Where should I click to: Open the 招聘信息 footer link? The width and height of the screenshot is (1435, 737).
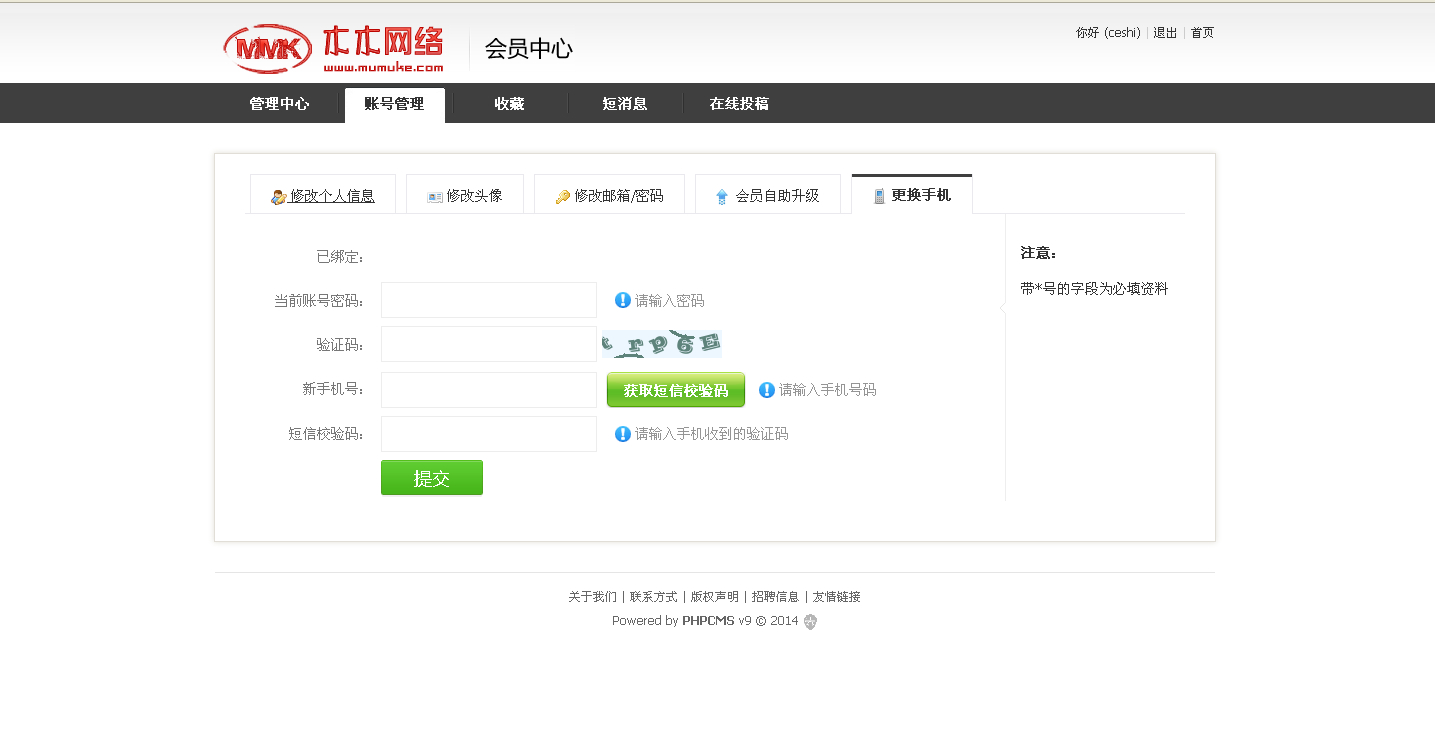tap(775, 597)
